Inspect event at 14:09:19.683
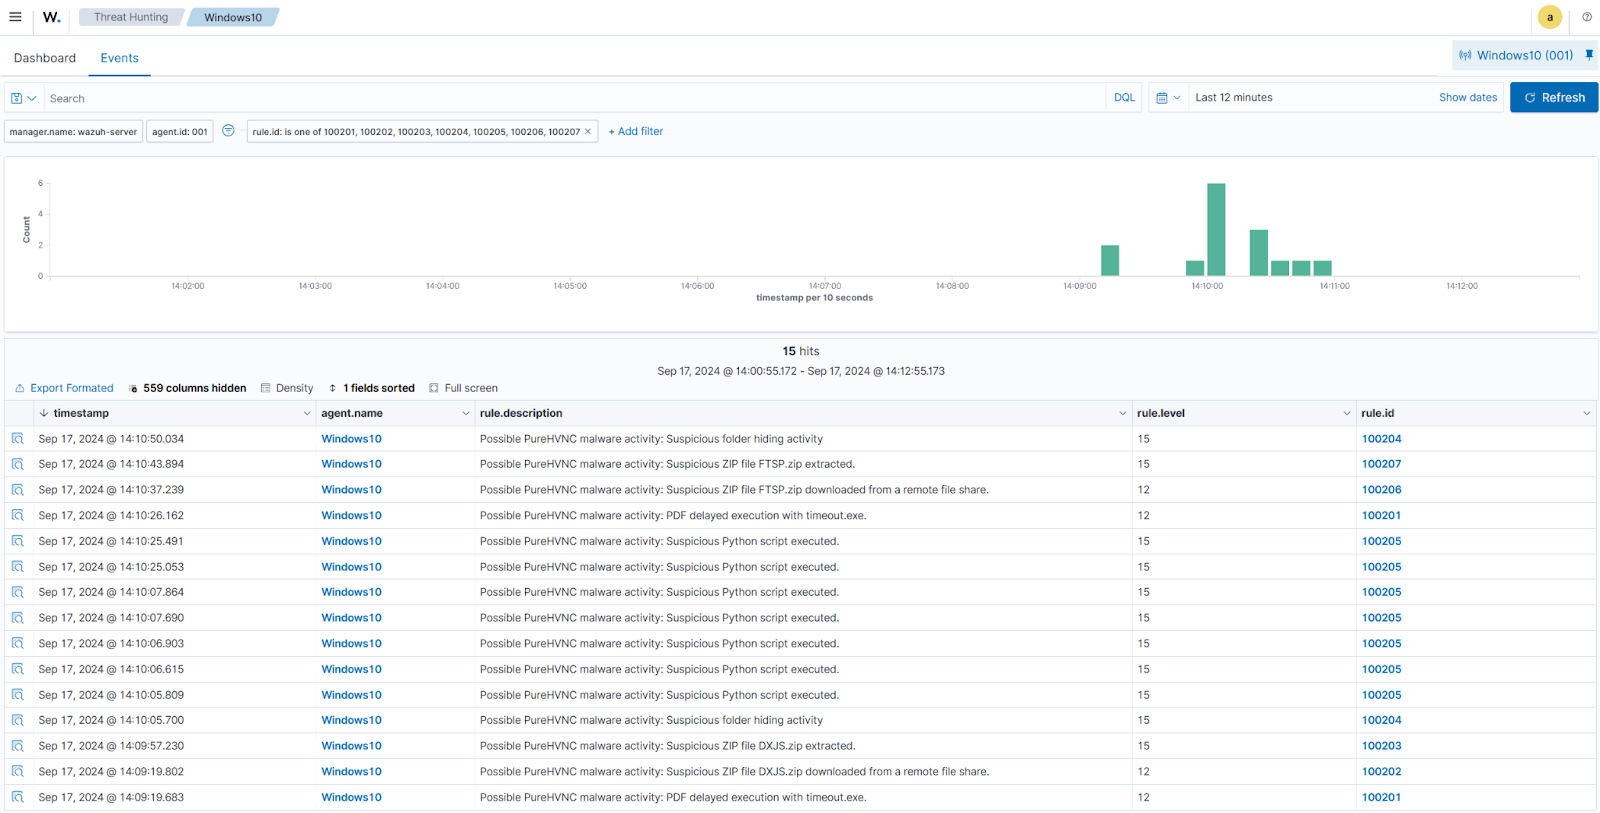 click(x=18, y=797)
